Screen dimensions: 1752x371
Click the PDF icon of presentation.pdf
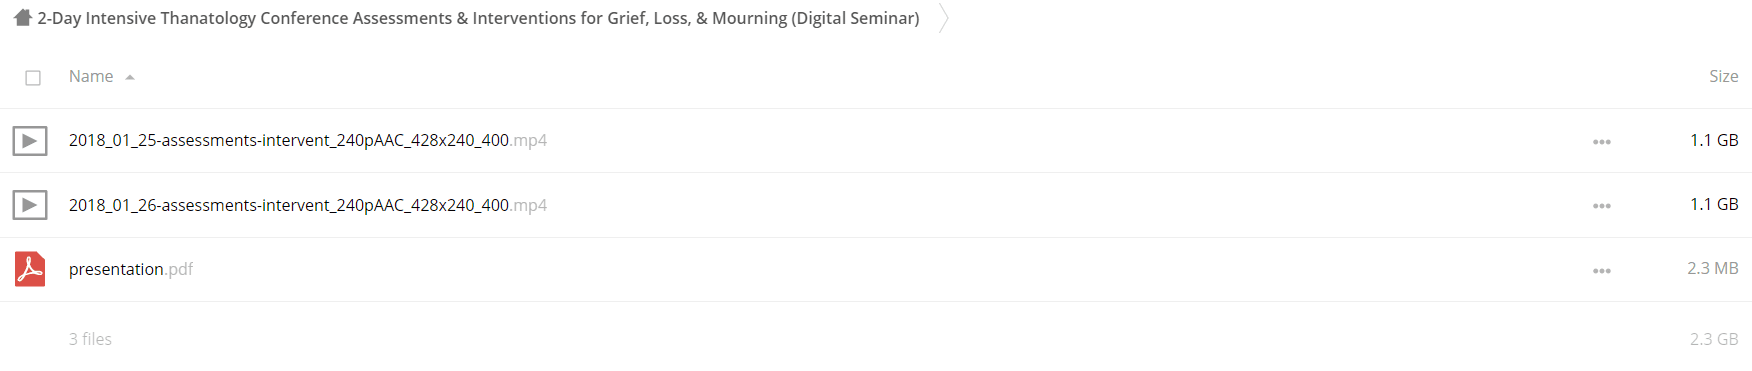pos(30,269)
